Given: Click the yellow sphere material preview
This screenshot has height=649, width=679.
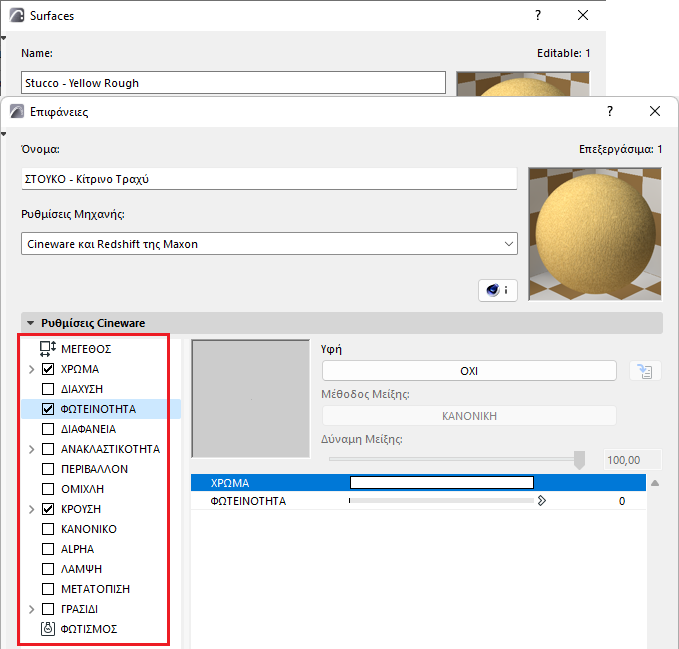Looking at the screenshot, I should pos(595,234).
